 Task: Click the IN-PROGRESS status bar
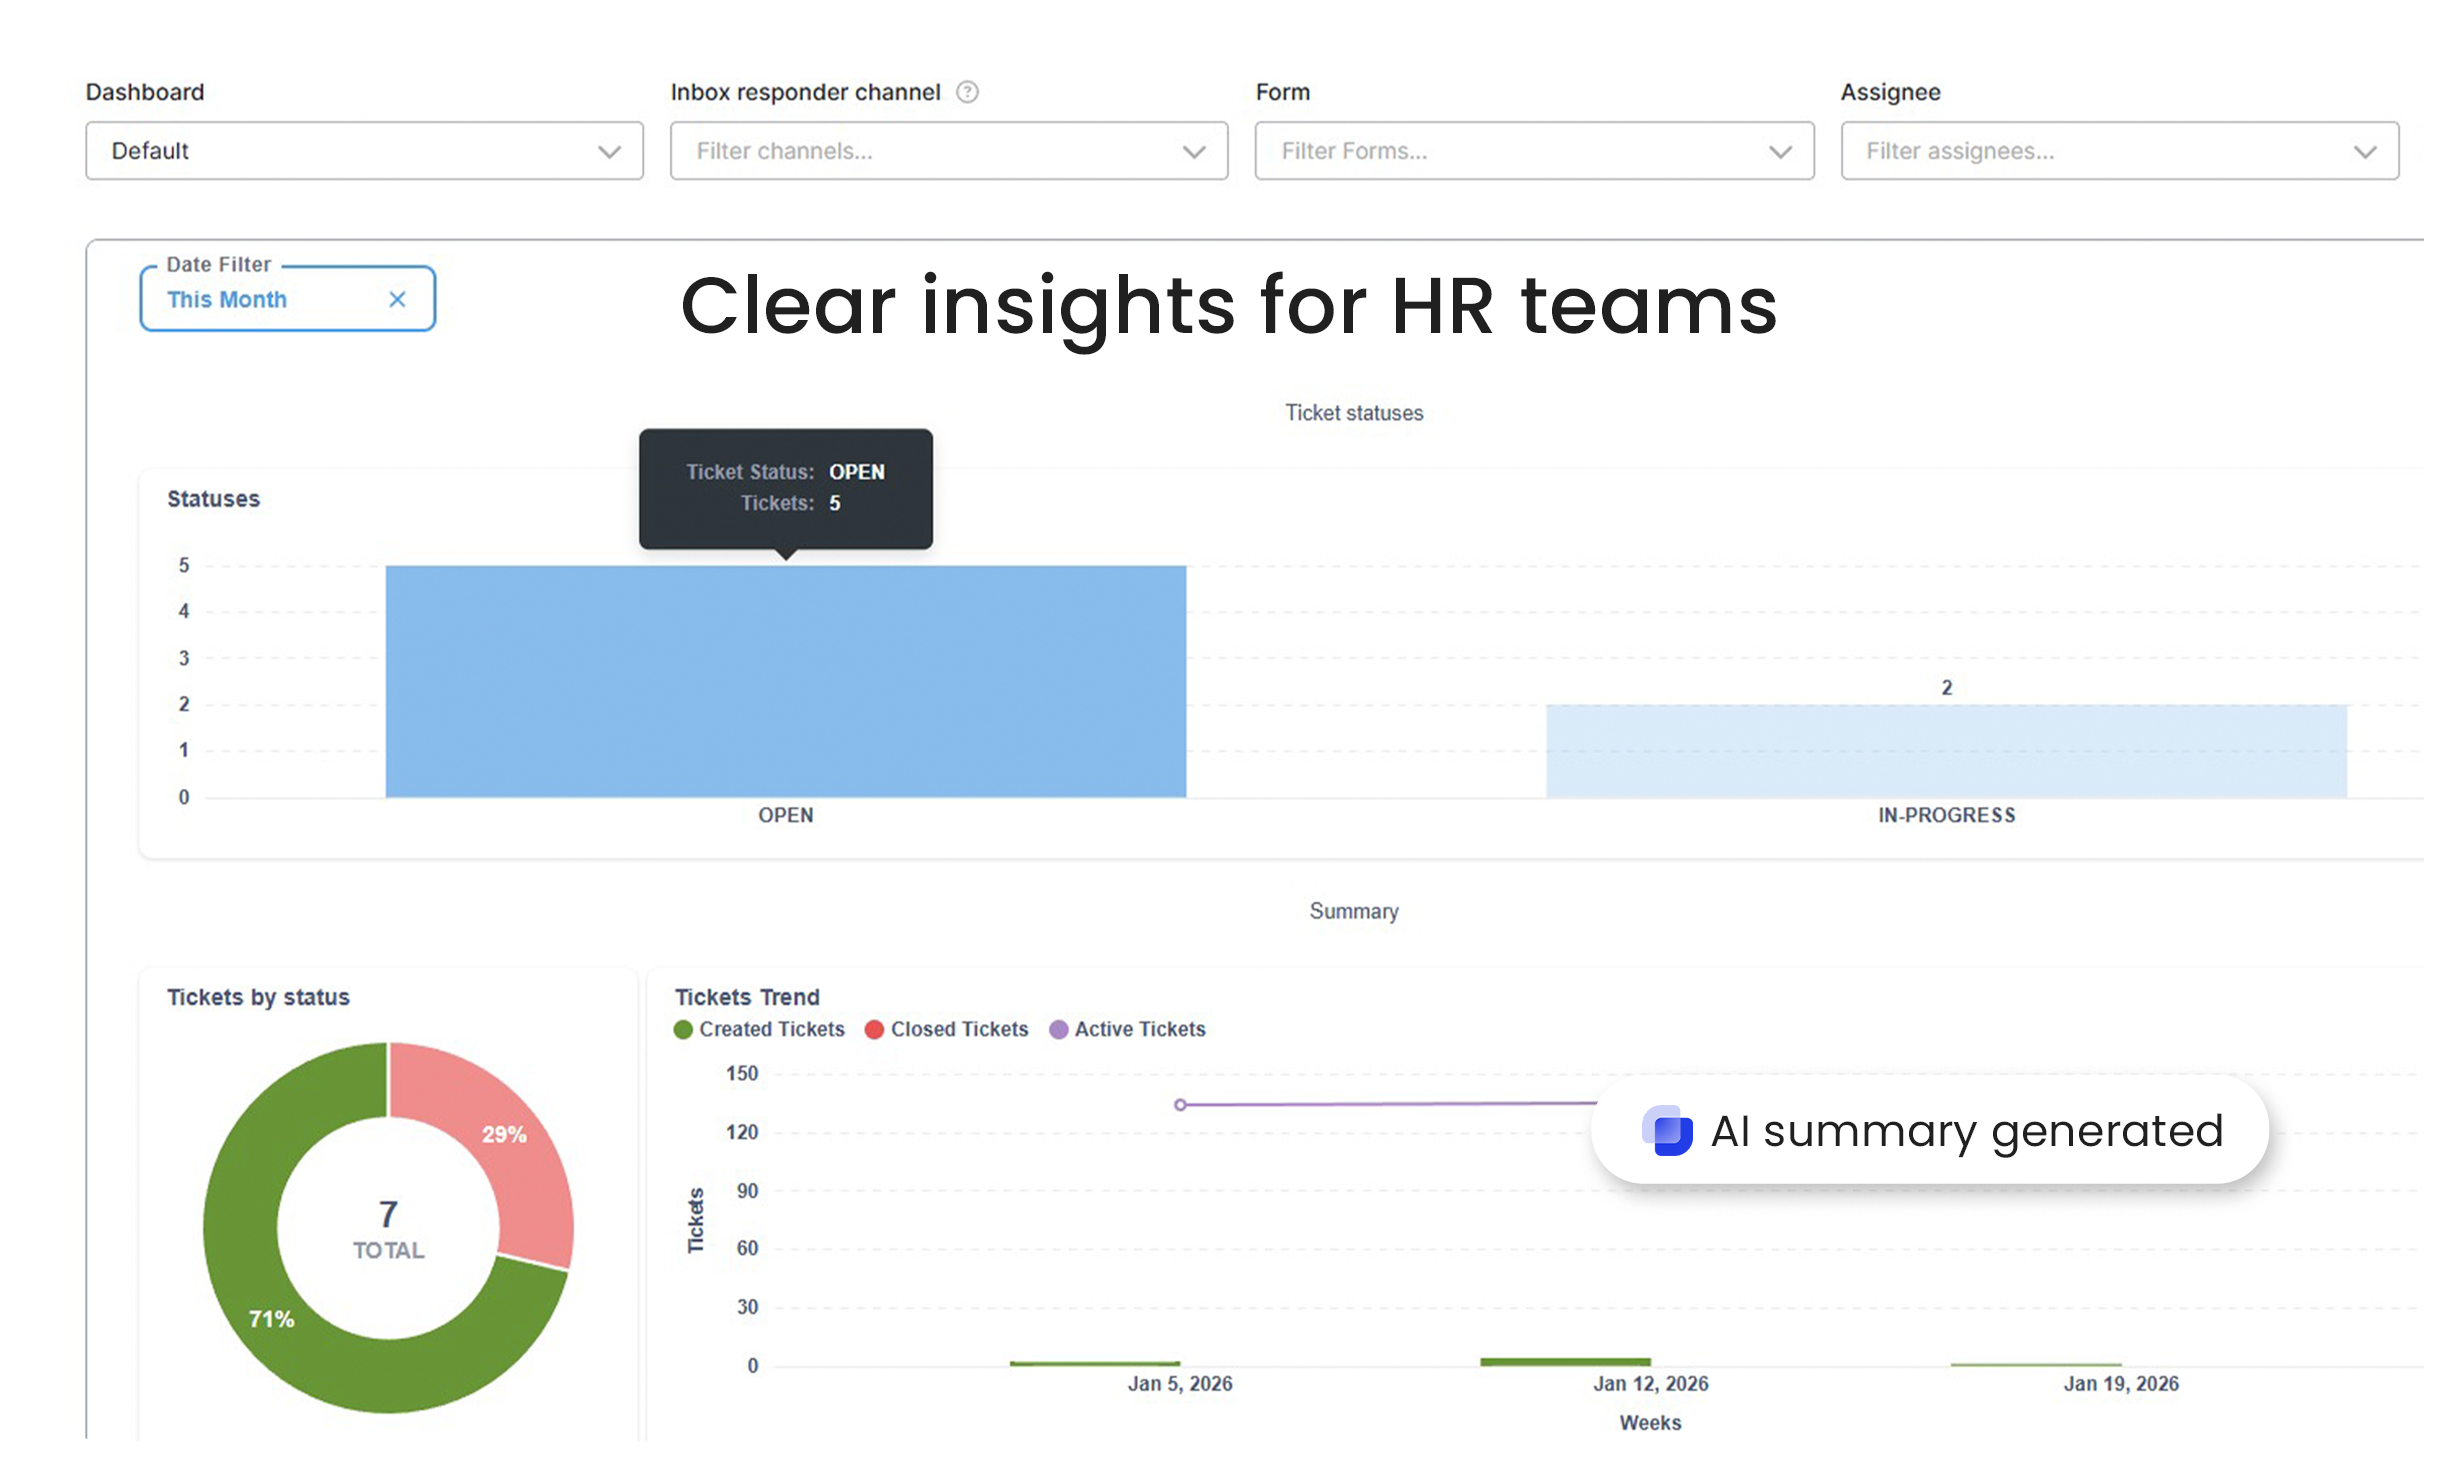click(1945, 751)
